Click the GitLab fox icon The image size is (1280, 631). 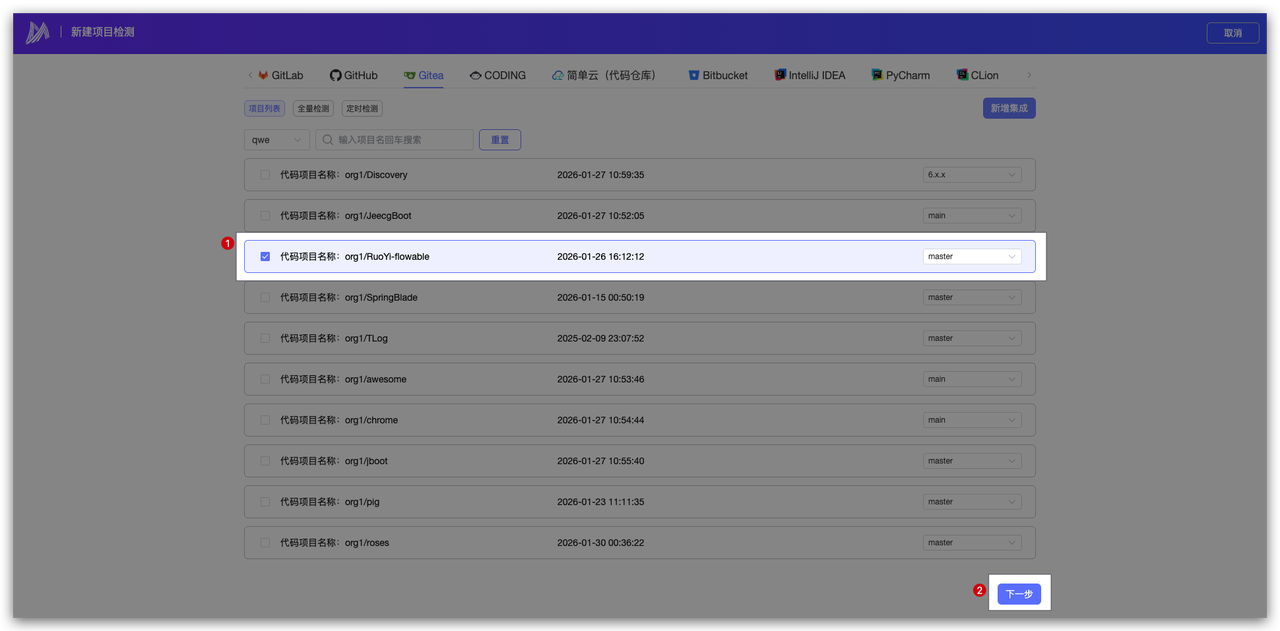coord(263,76)
